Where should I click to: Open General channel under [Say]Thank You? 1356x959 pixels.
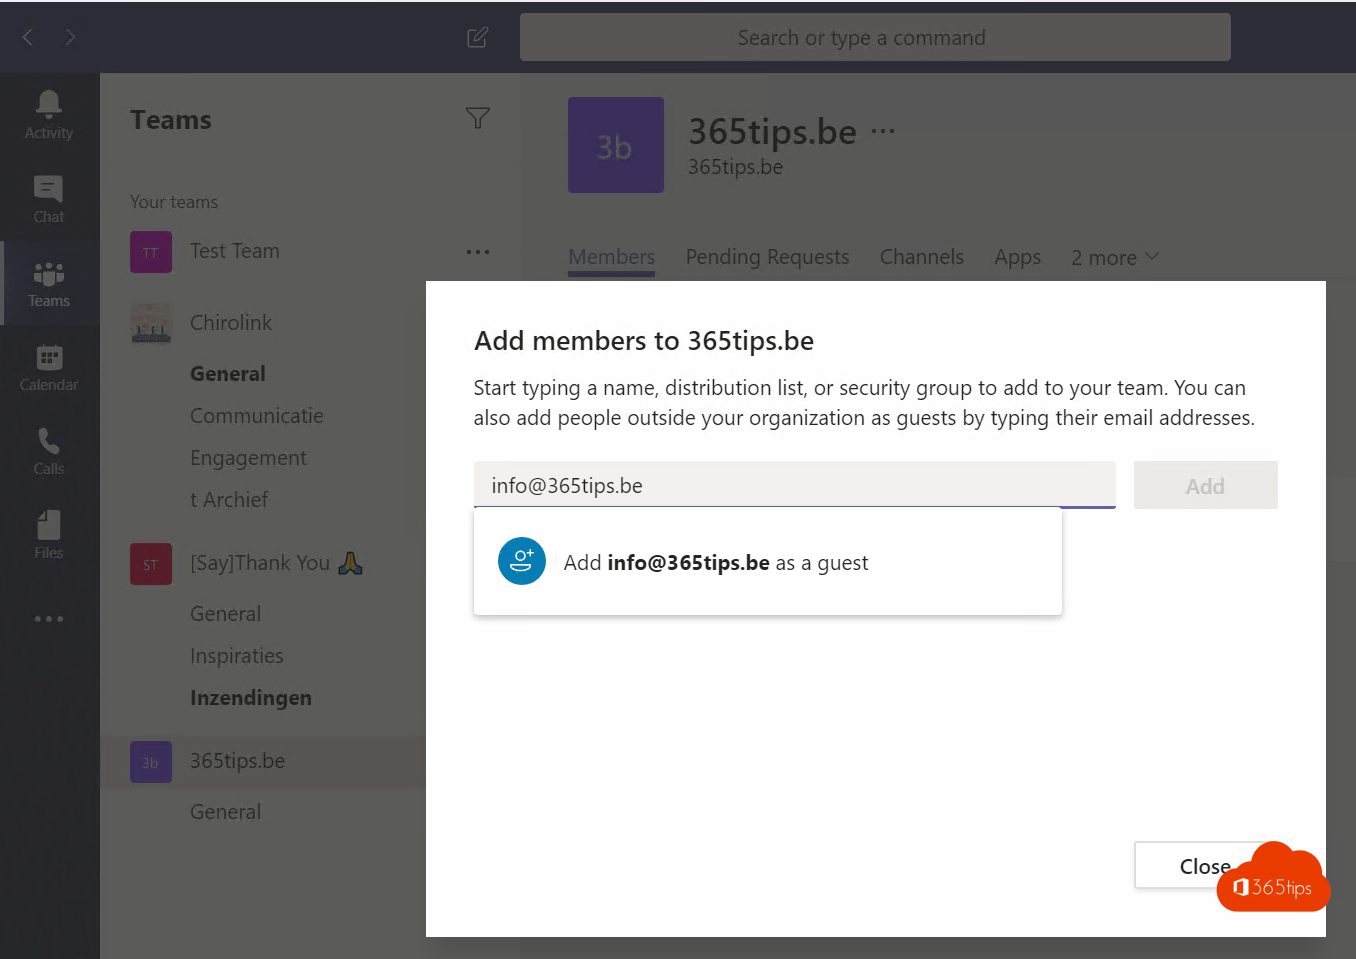pos(225,613)
